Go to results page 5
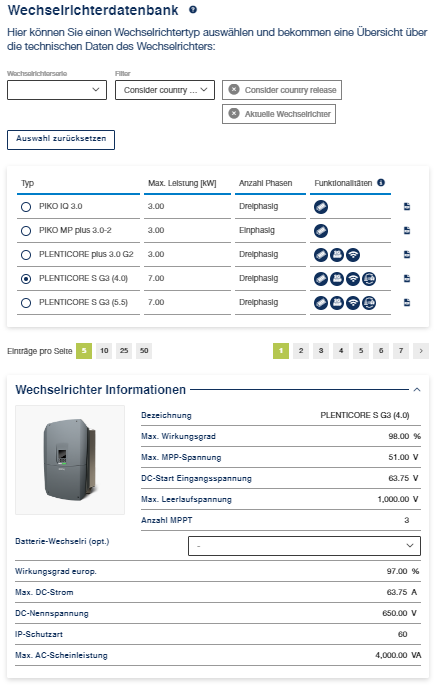 (361, 351)
